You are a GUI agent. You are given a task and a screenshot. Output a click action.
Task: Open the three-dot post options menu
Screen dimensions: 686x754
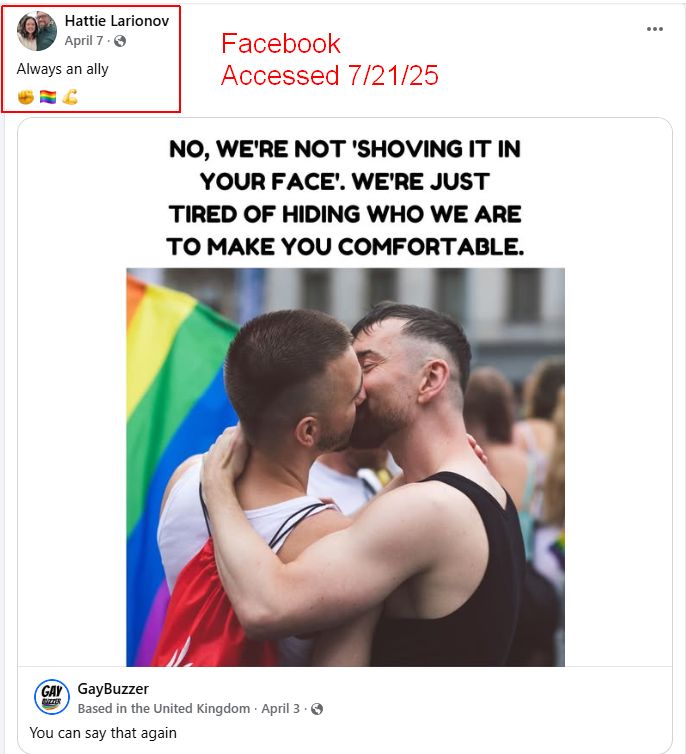tap(654, 29)
